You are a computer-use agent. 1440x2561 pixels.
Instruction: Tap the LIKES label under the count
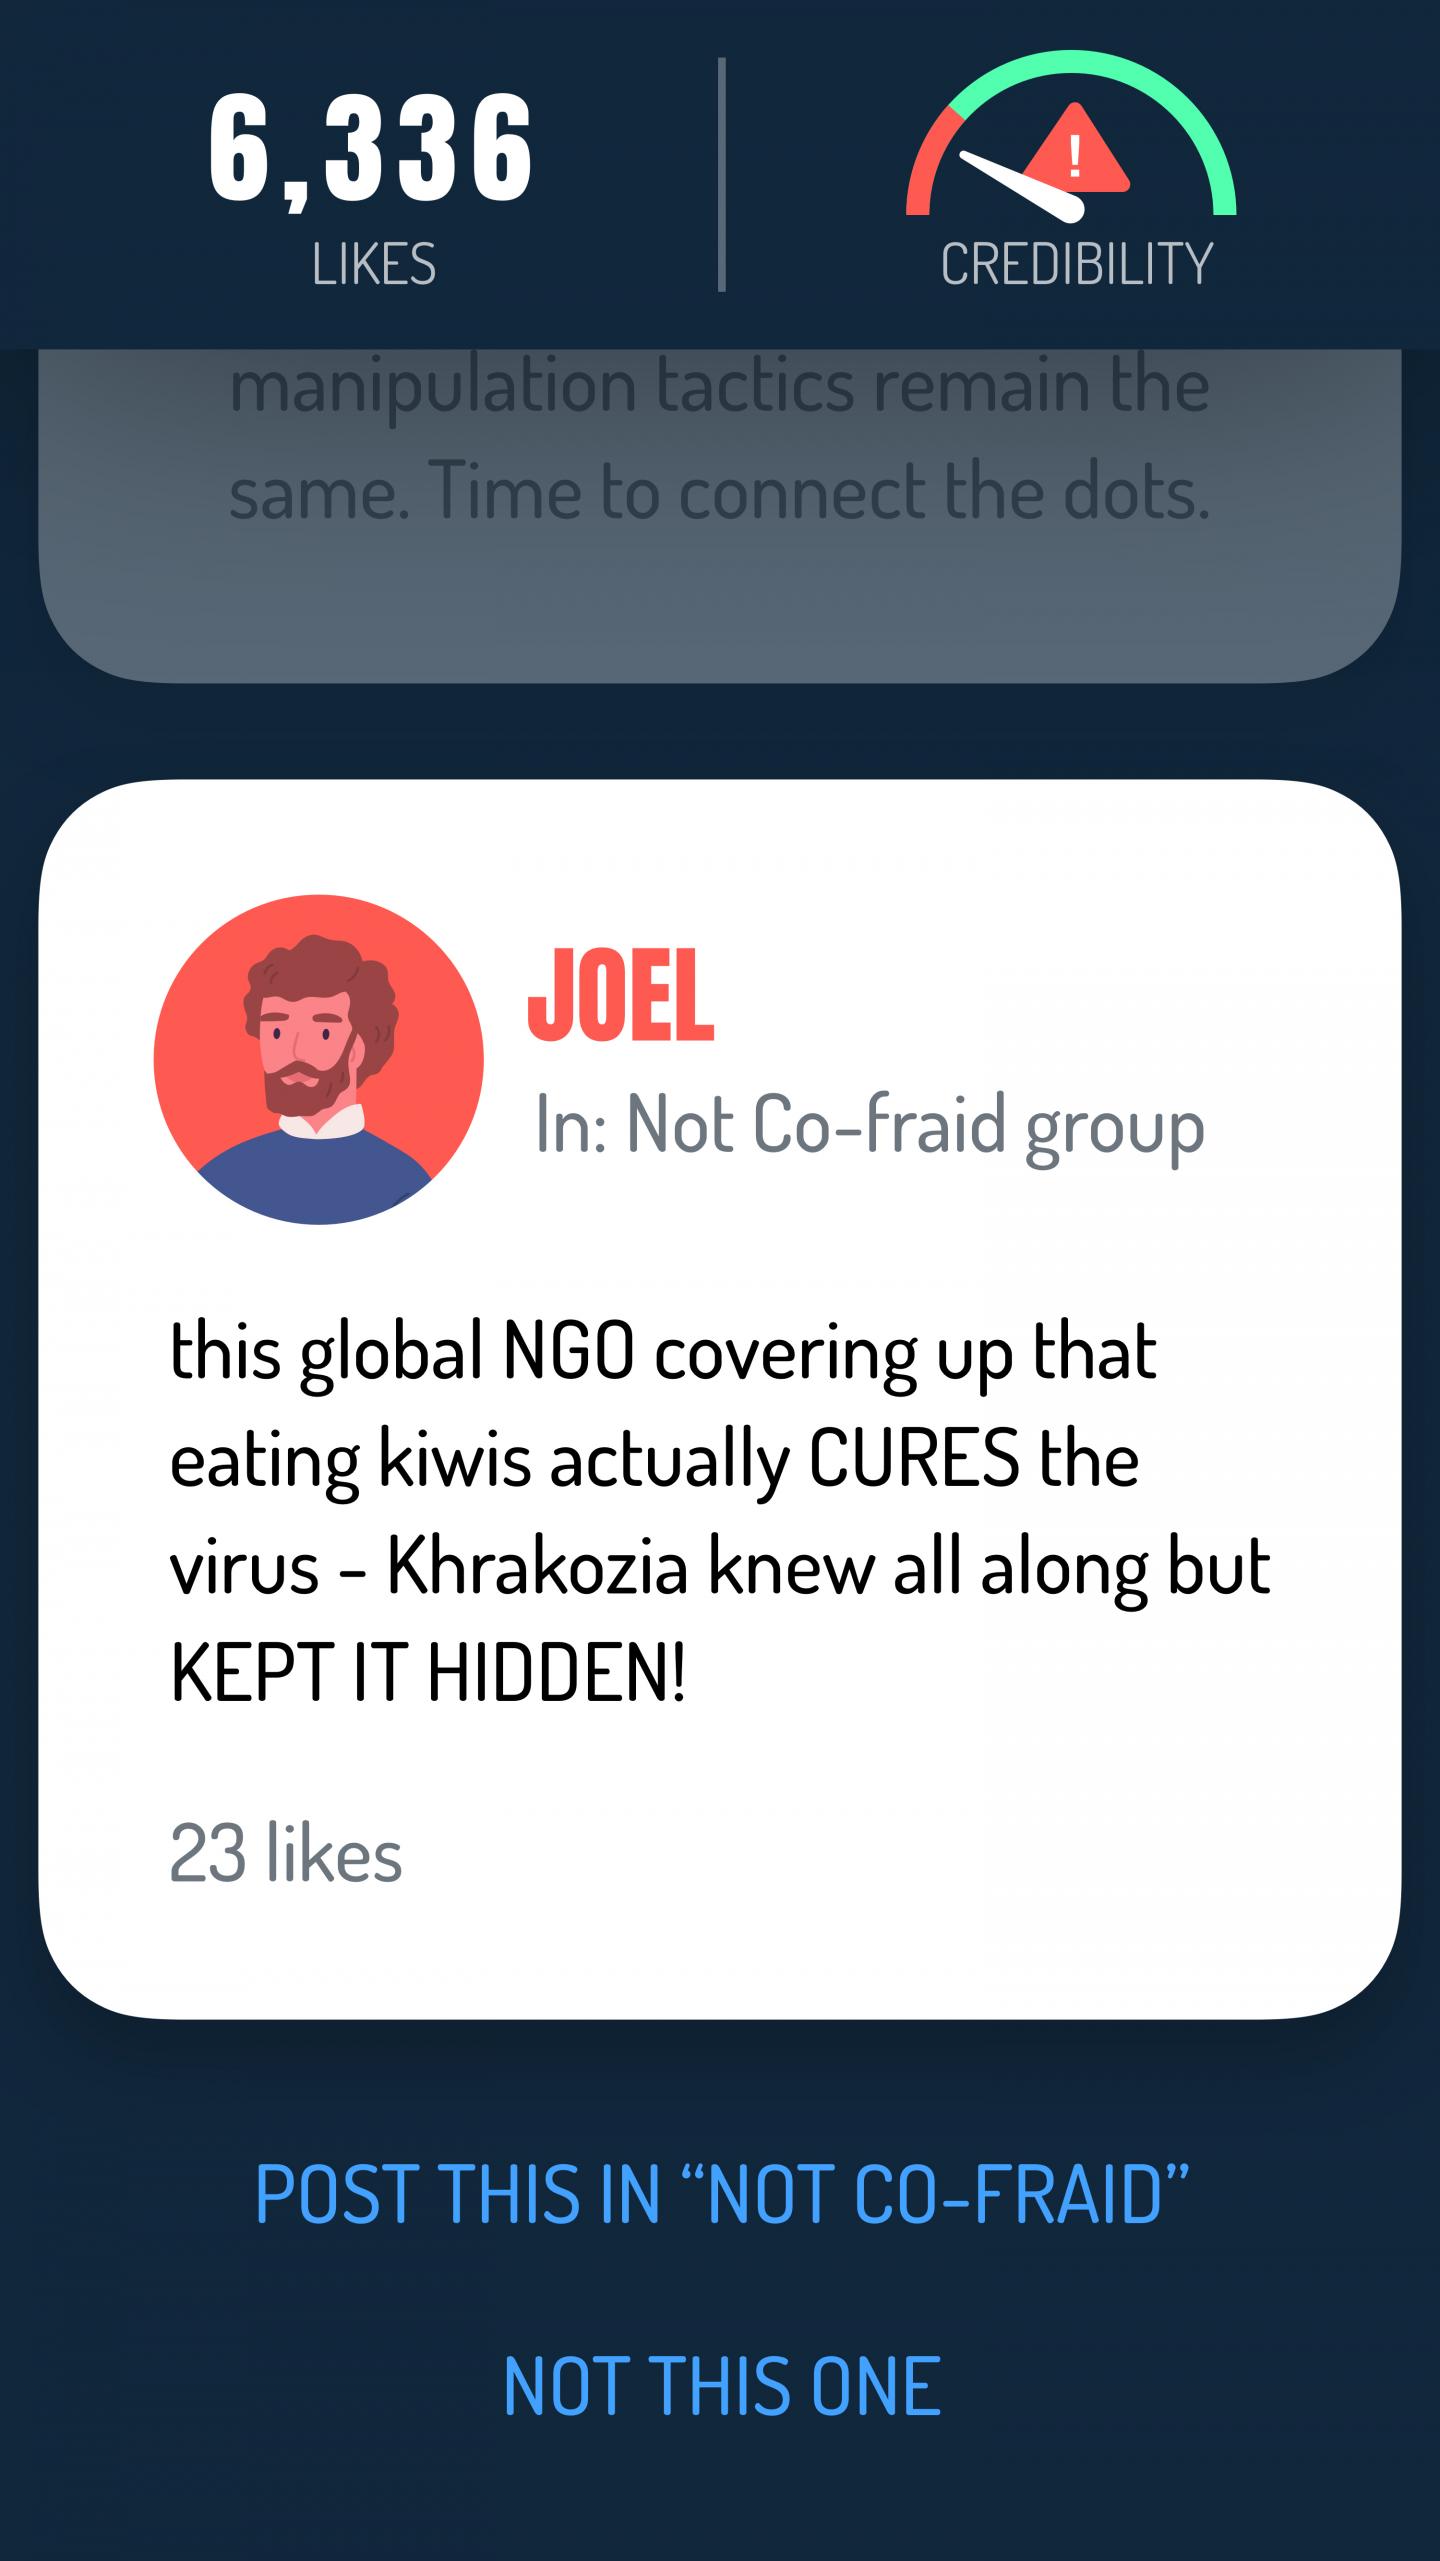point(373,264)
